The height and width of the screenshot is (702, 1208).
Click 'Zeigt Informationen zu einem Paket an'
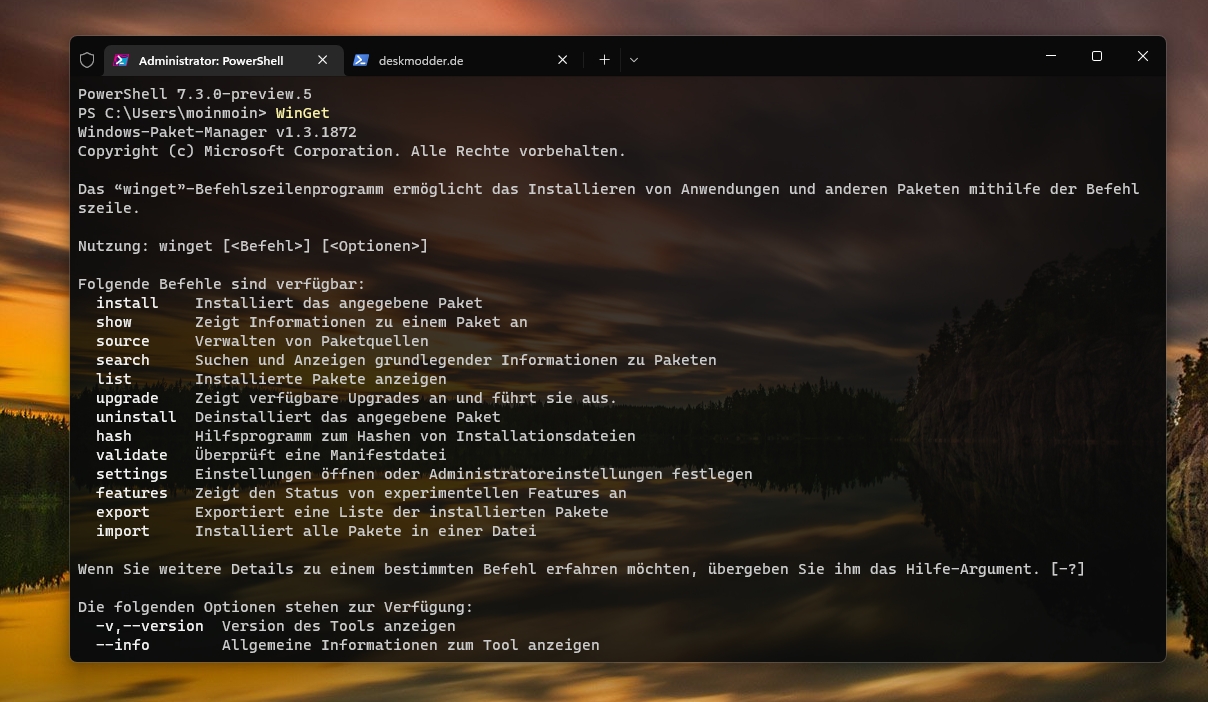coord(361,322)
